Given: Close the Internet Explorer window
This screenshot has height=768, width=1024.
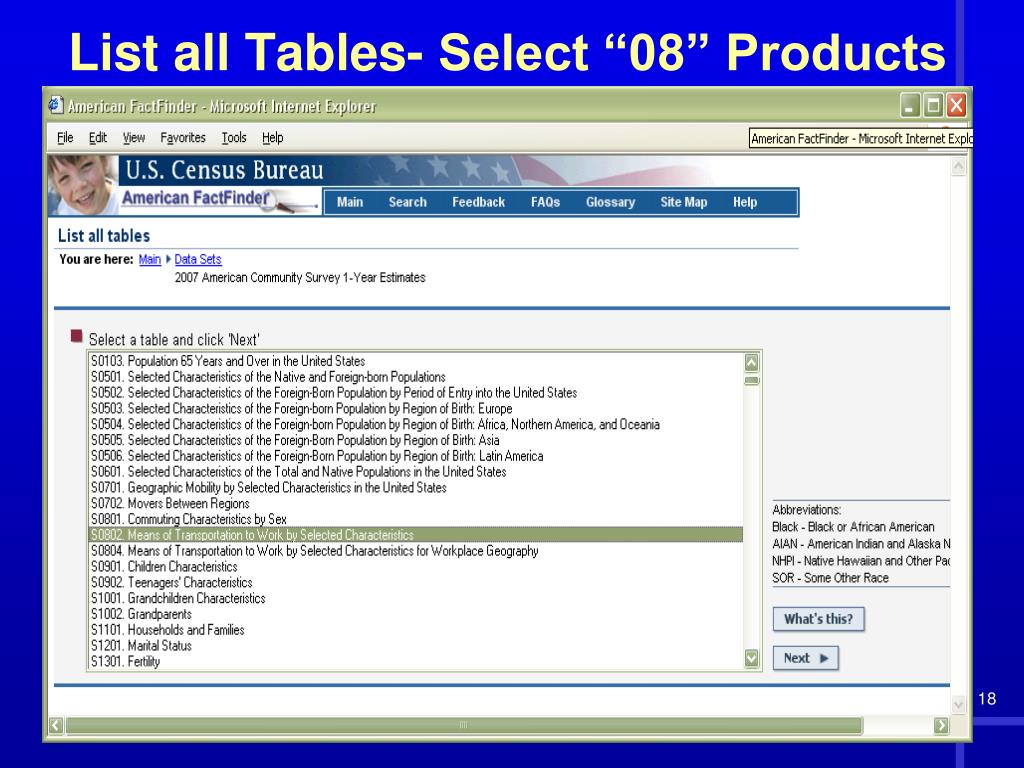Looking at the screenshot, I should 957,105.
